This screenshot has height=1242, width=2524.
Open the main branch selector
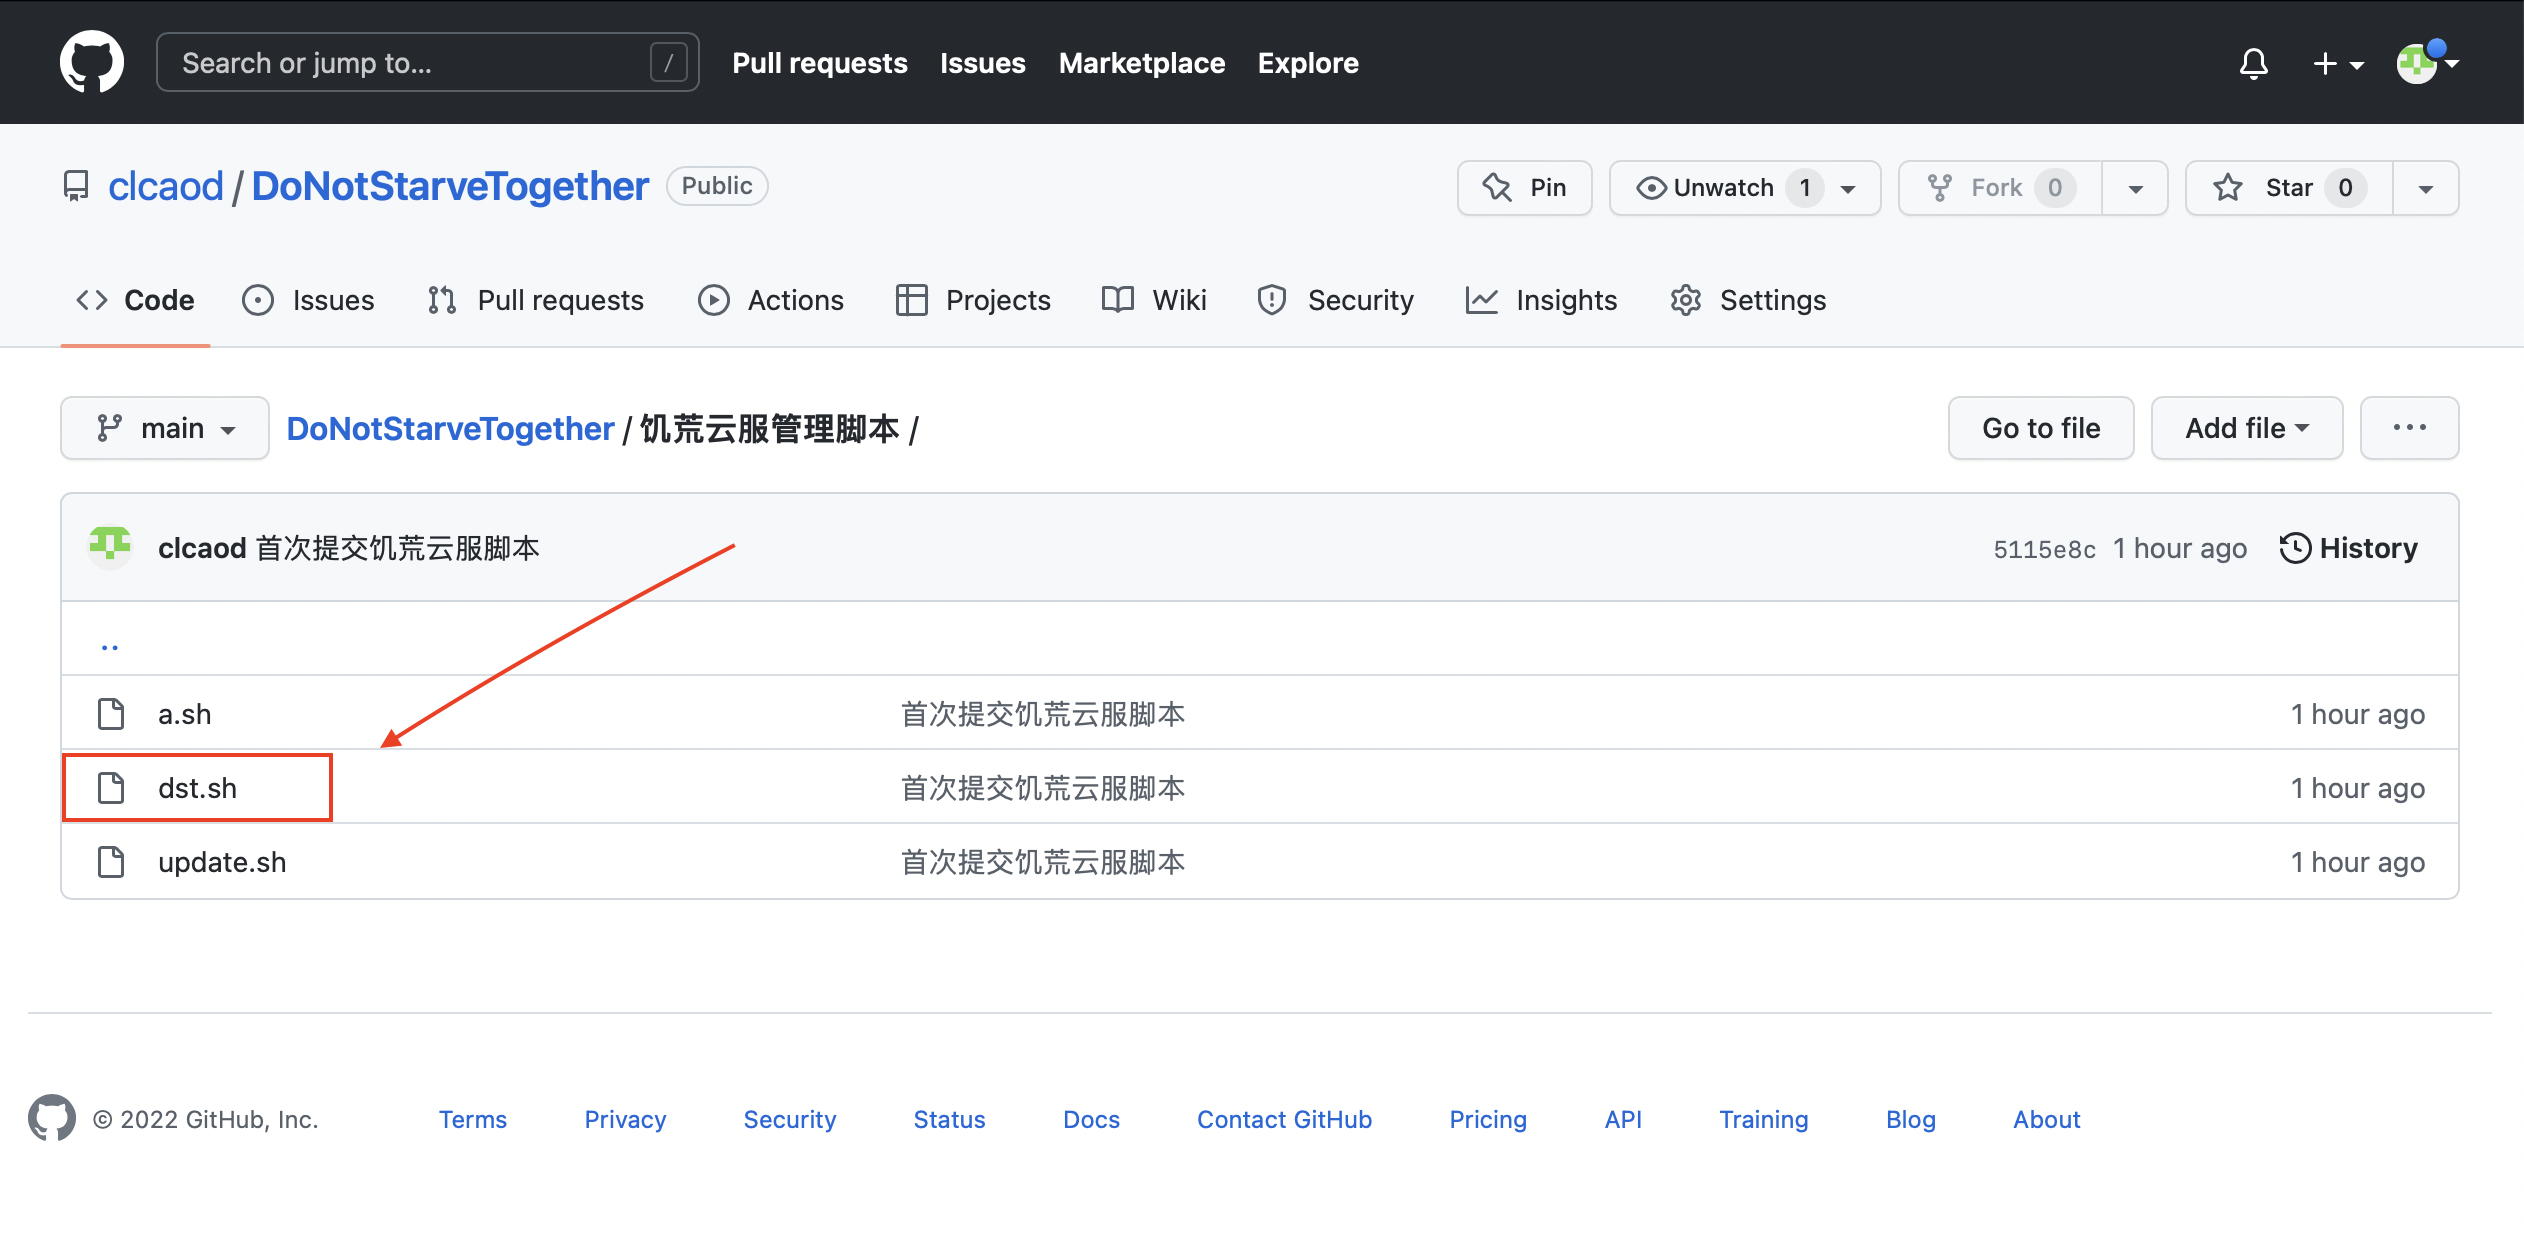pos(165,428)
